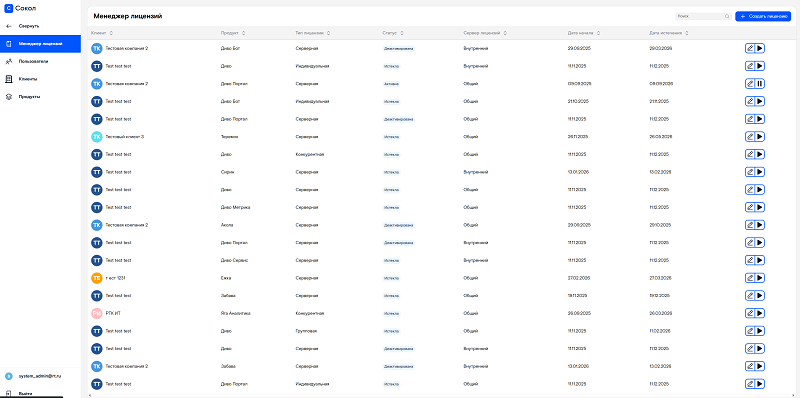This screenshot has height=398, width=800.
Task: Sort table by Клиент column
Action: 111,33
